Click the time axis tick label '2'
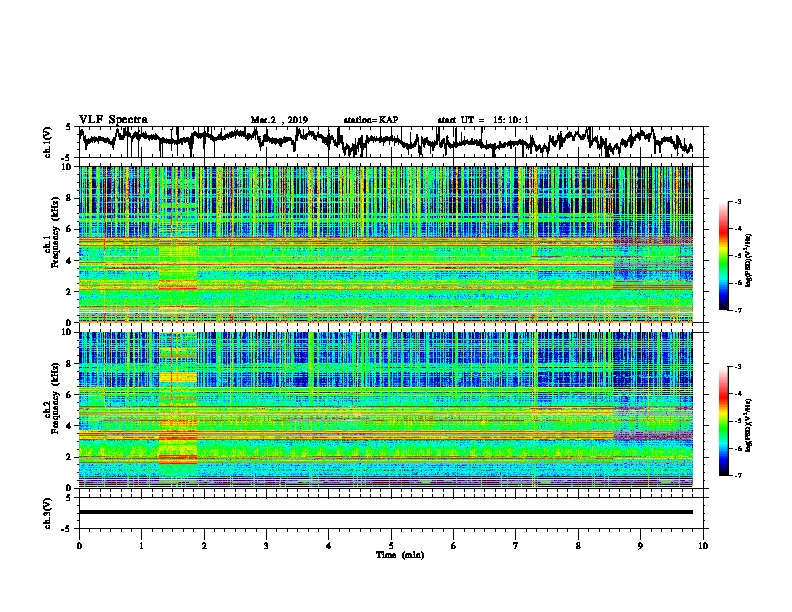 coord(204,546)
